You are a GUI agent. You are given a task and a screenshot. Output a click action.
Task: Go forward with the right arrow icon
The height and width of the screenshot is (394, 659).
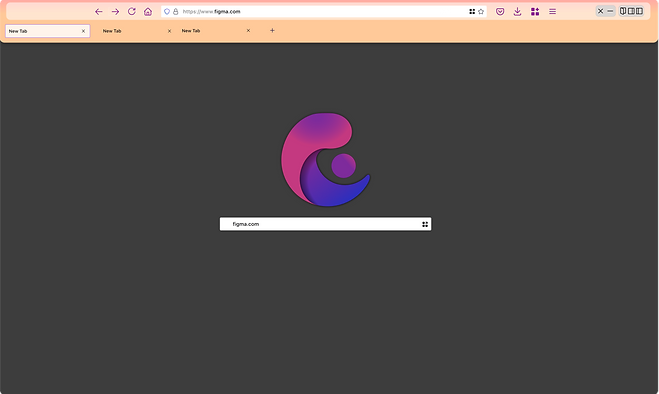click(115, 12)
